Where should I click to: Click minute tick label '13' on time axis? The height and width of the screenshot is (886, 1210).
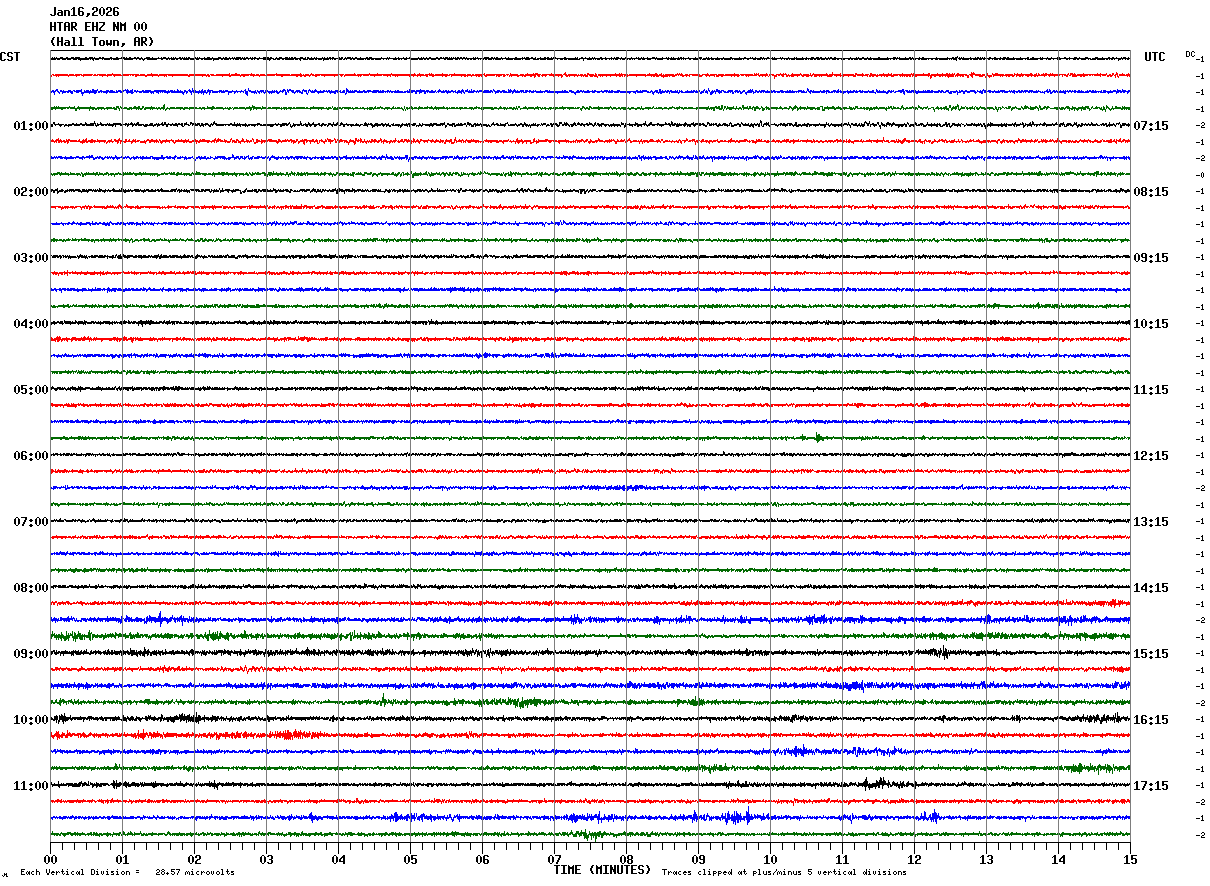(x=986, y=859)
